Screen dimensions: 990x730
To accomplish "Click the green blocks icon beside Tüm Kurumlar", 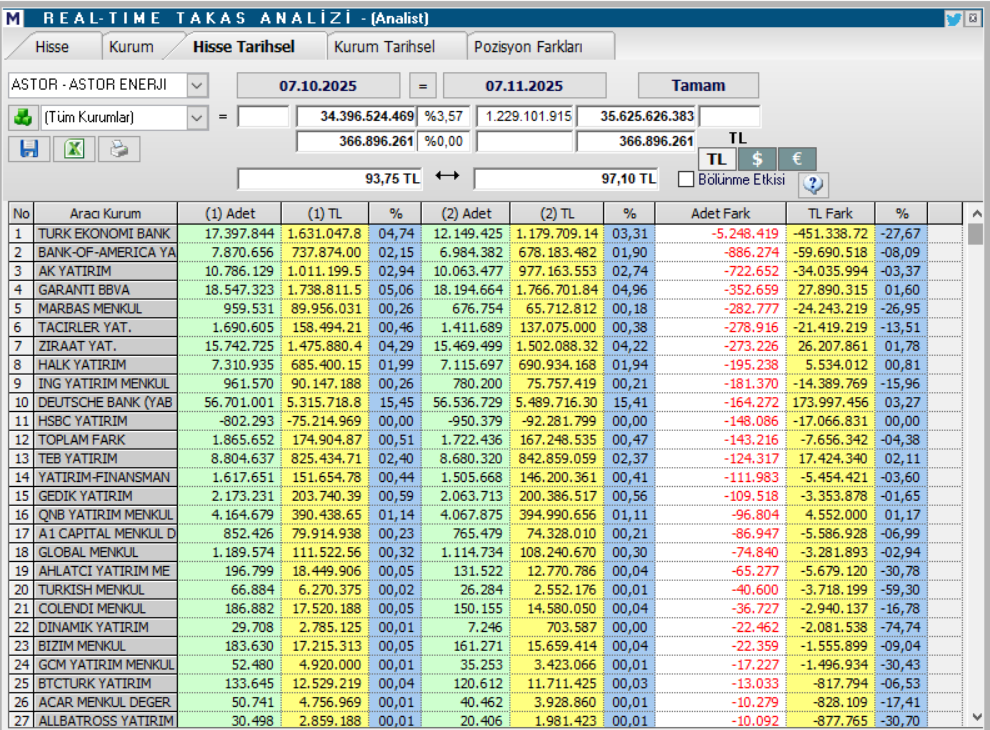I will click(25, 116).
